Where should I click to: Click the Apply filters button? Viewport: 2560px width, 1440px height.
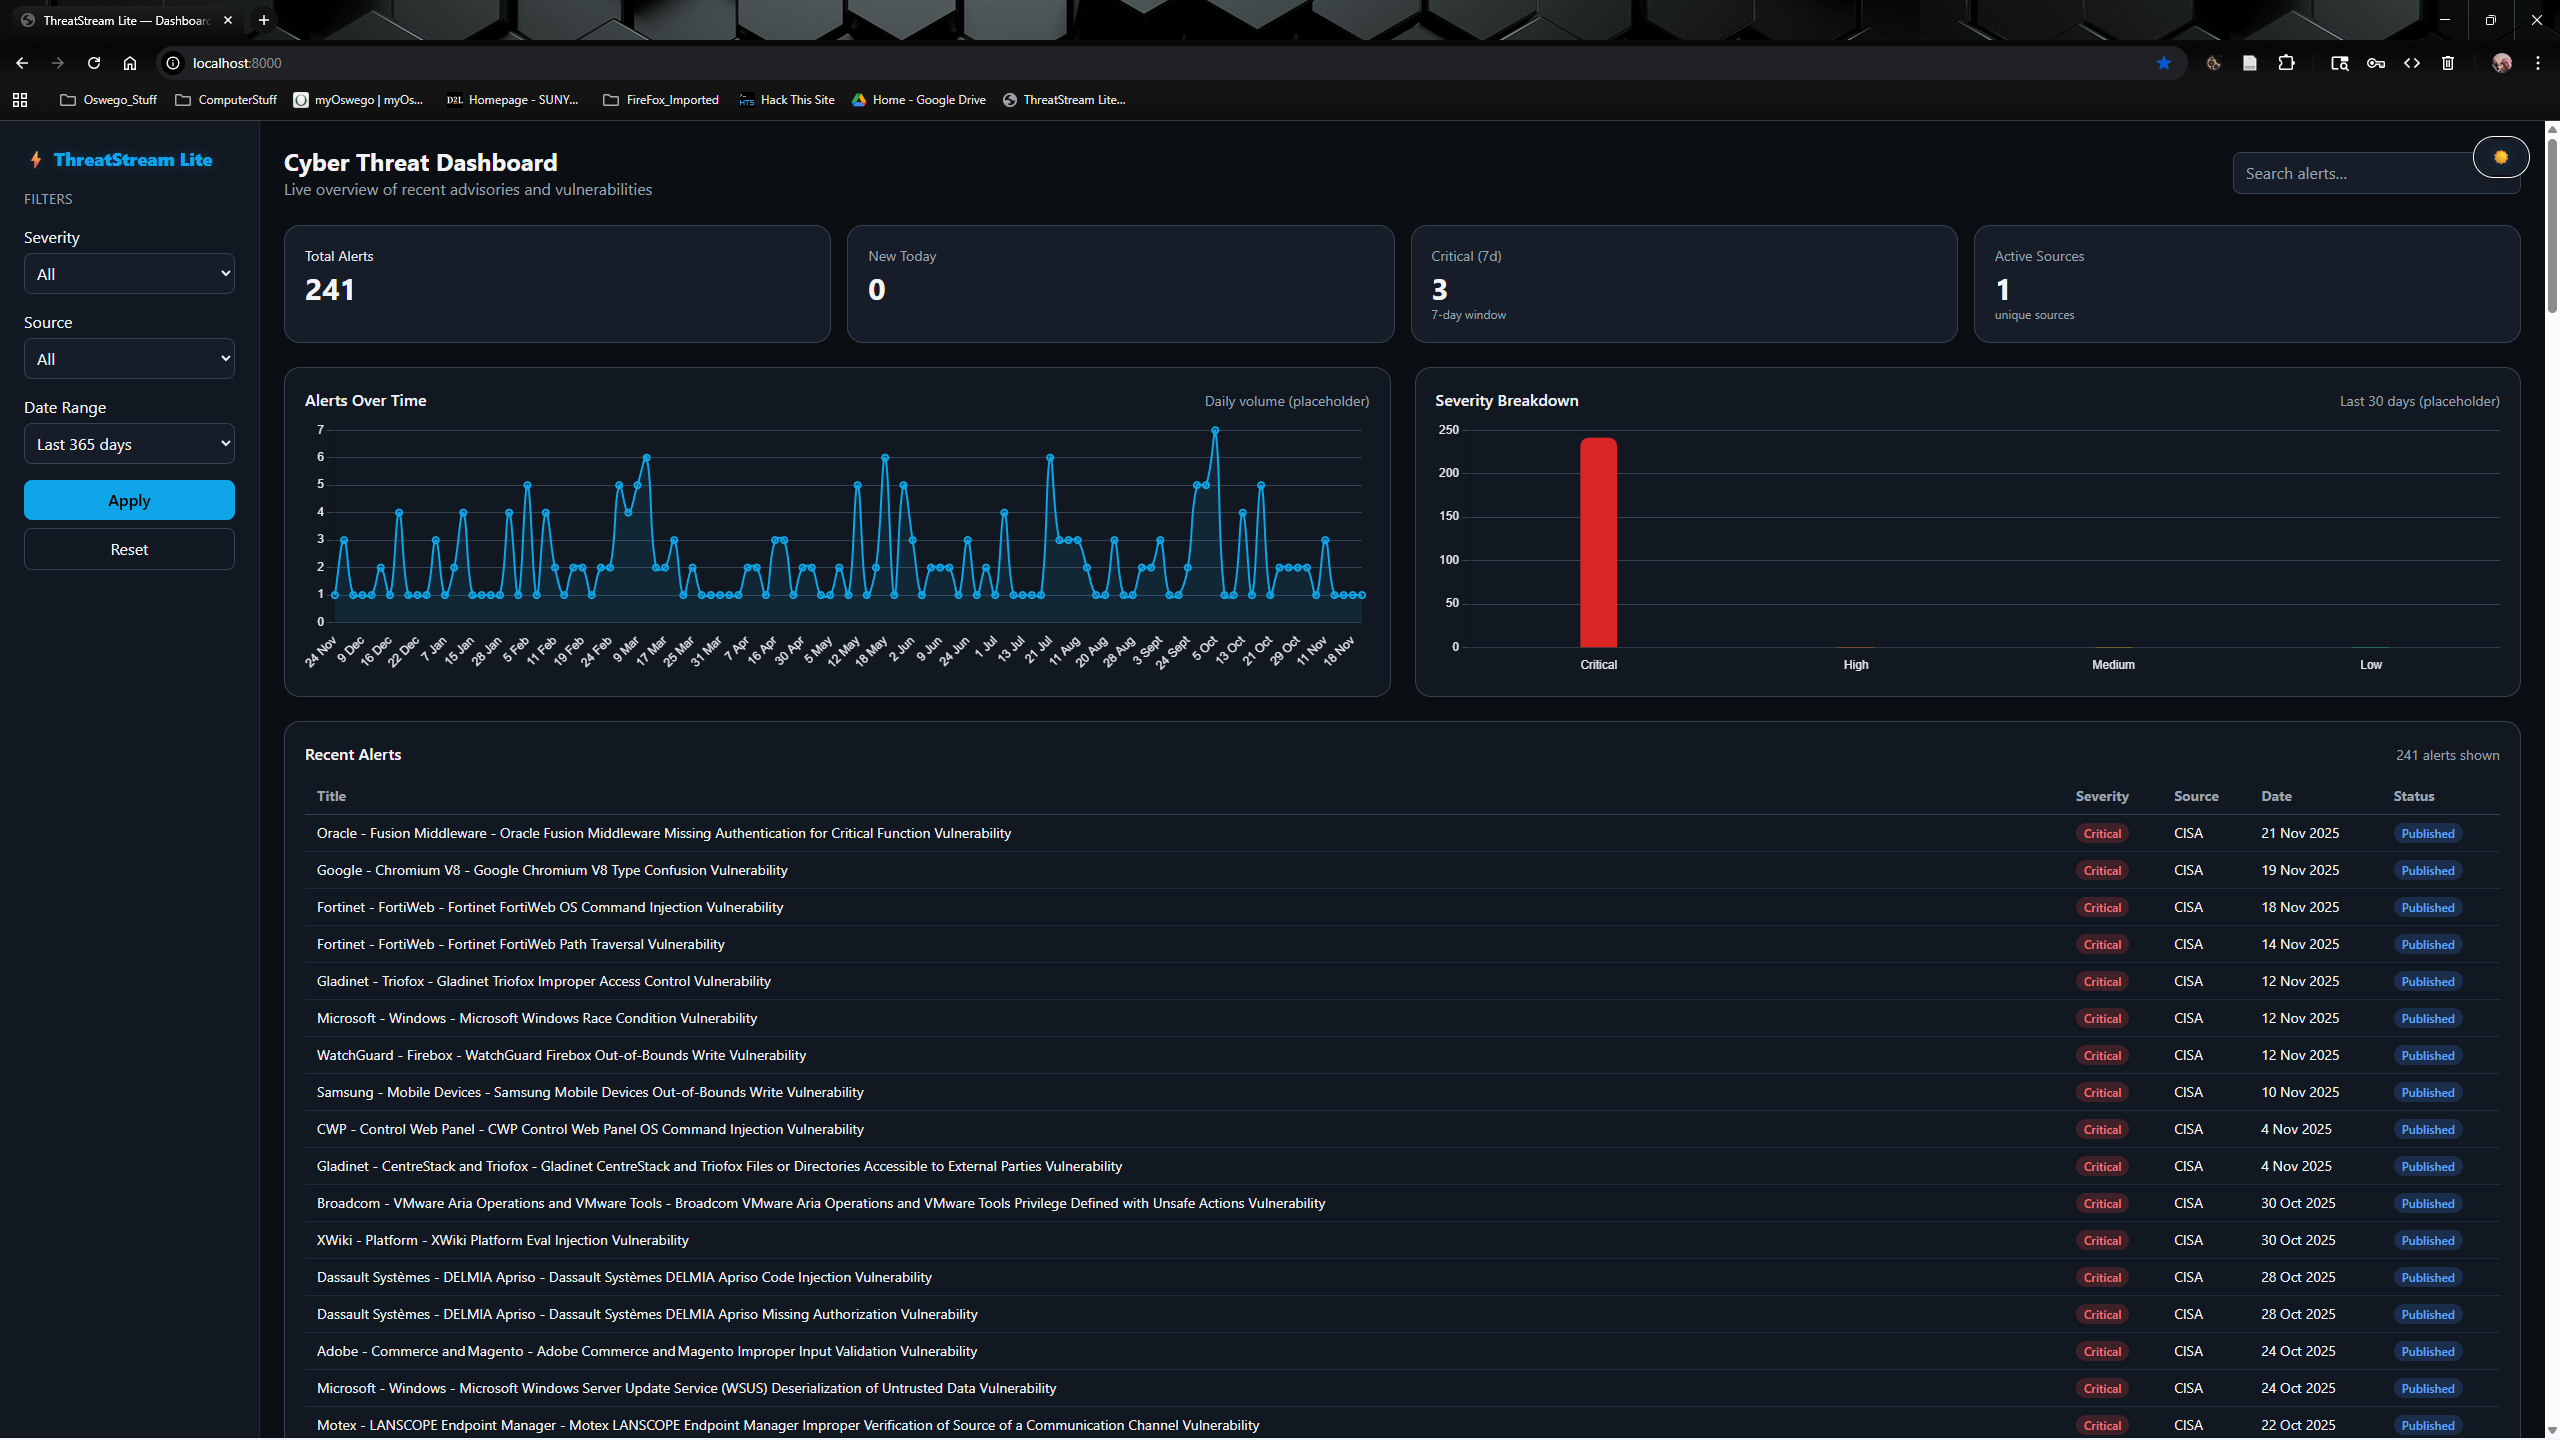coord(128,500)
